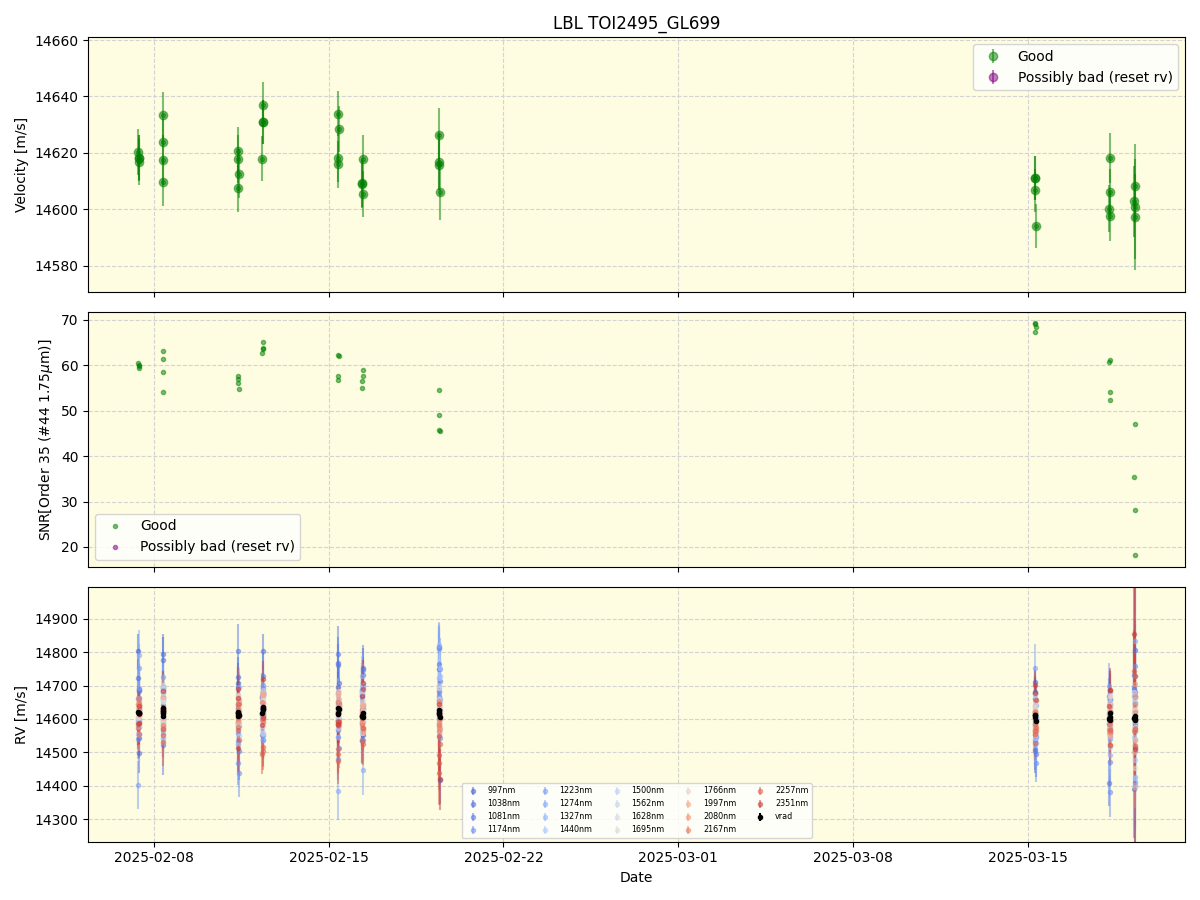Click the 'SNR[Order 35 (#44 1.75µm)]' axis label
The image size is (1200, 900).
[45, 440]
